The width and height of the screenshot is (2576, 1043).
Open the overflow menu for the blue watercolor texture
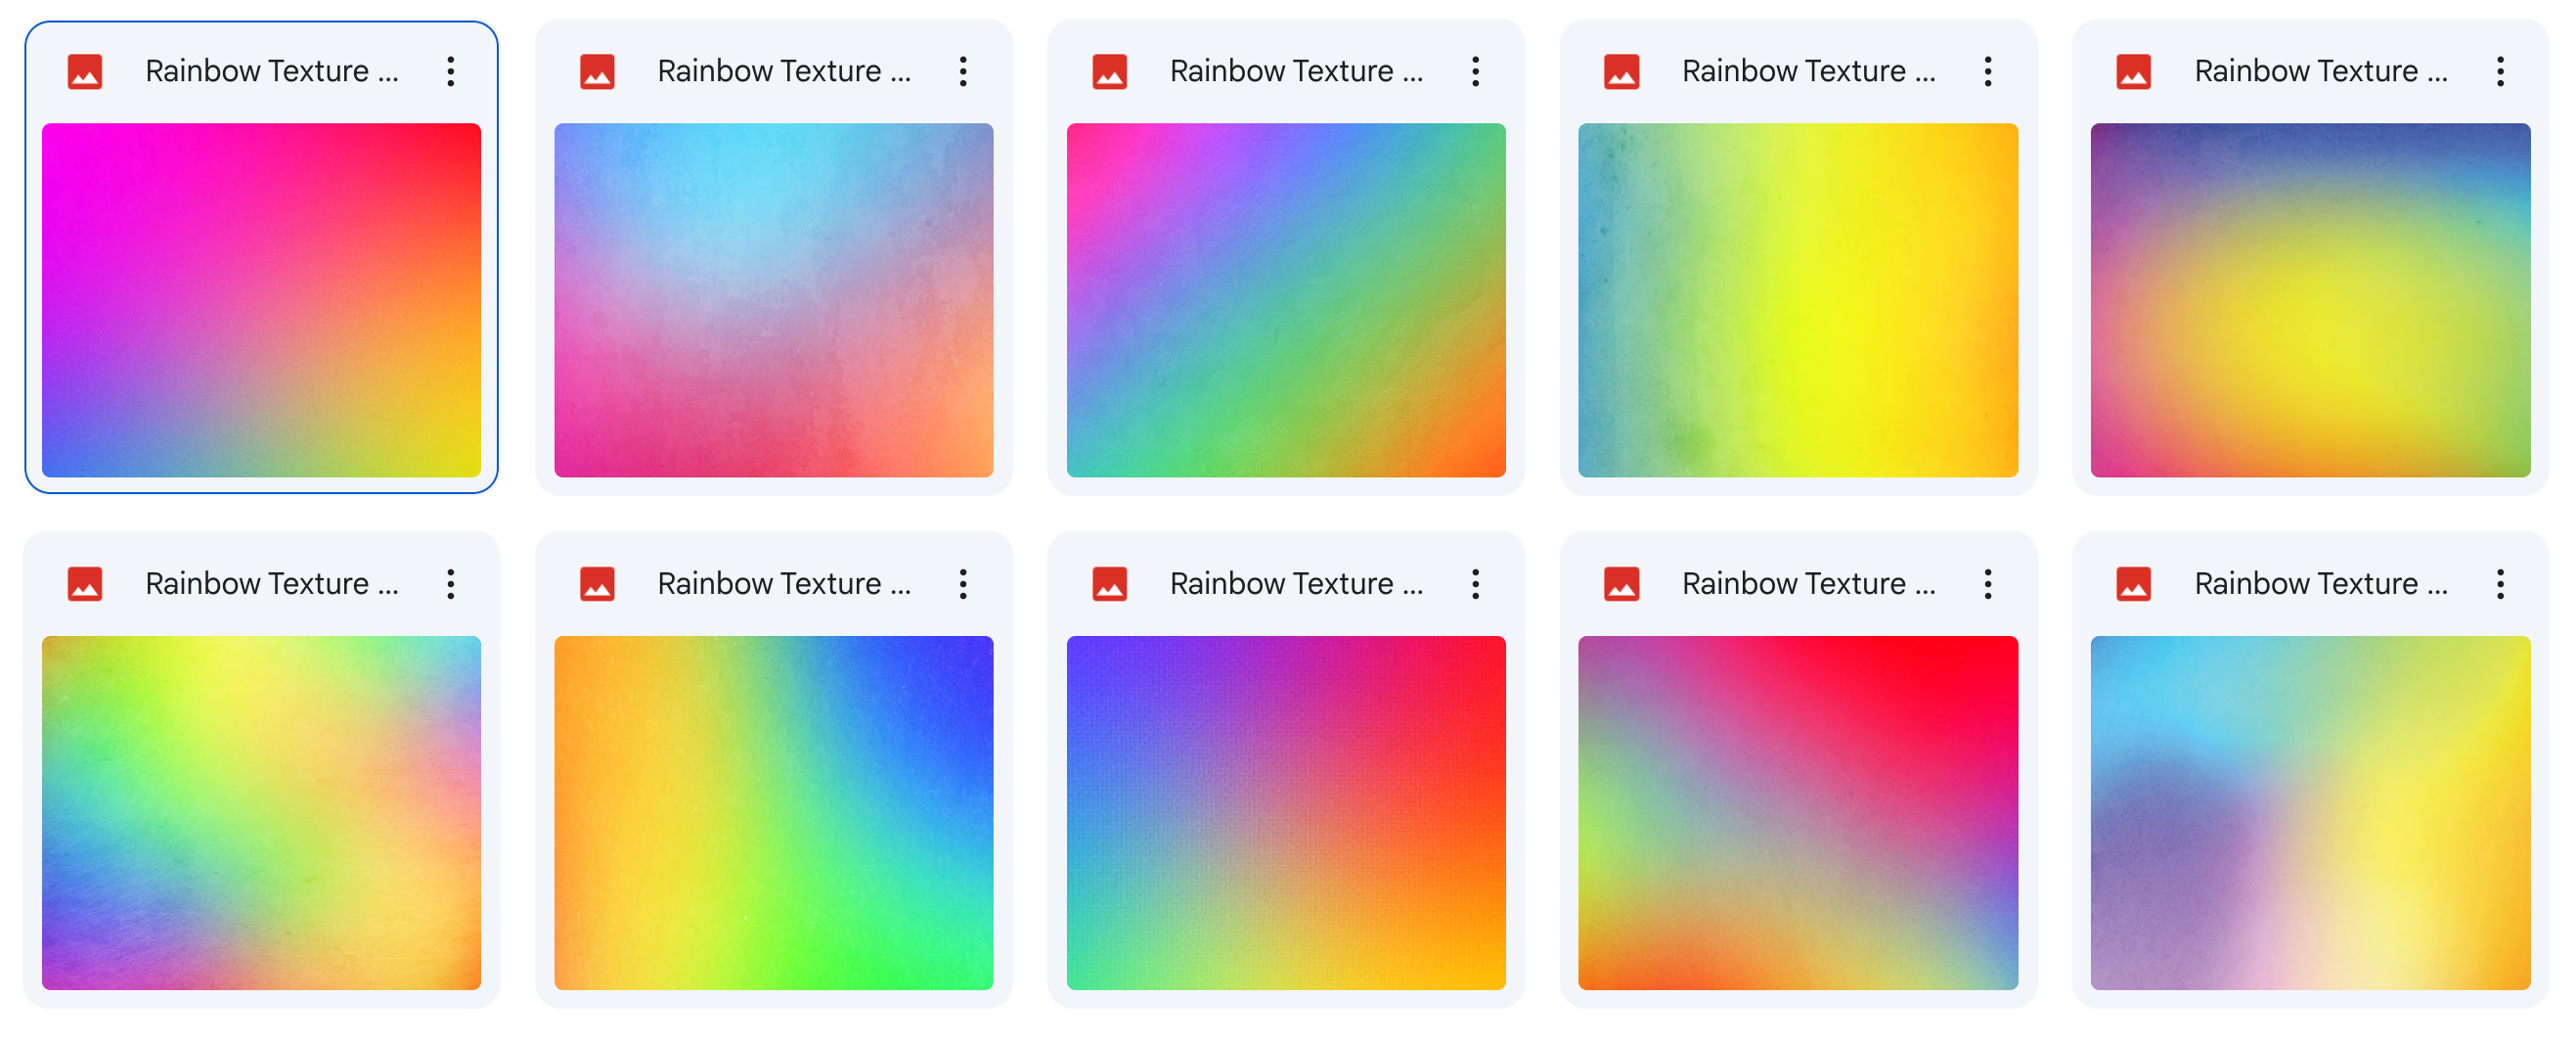tap(963, 70)
